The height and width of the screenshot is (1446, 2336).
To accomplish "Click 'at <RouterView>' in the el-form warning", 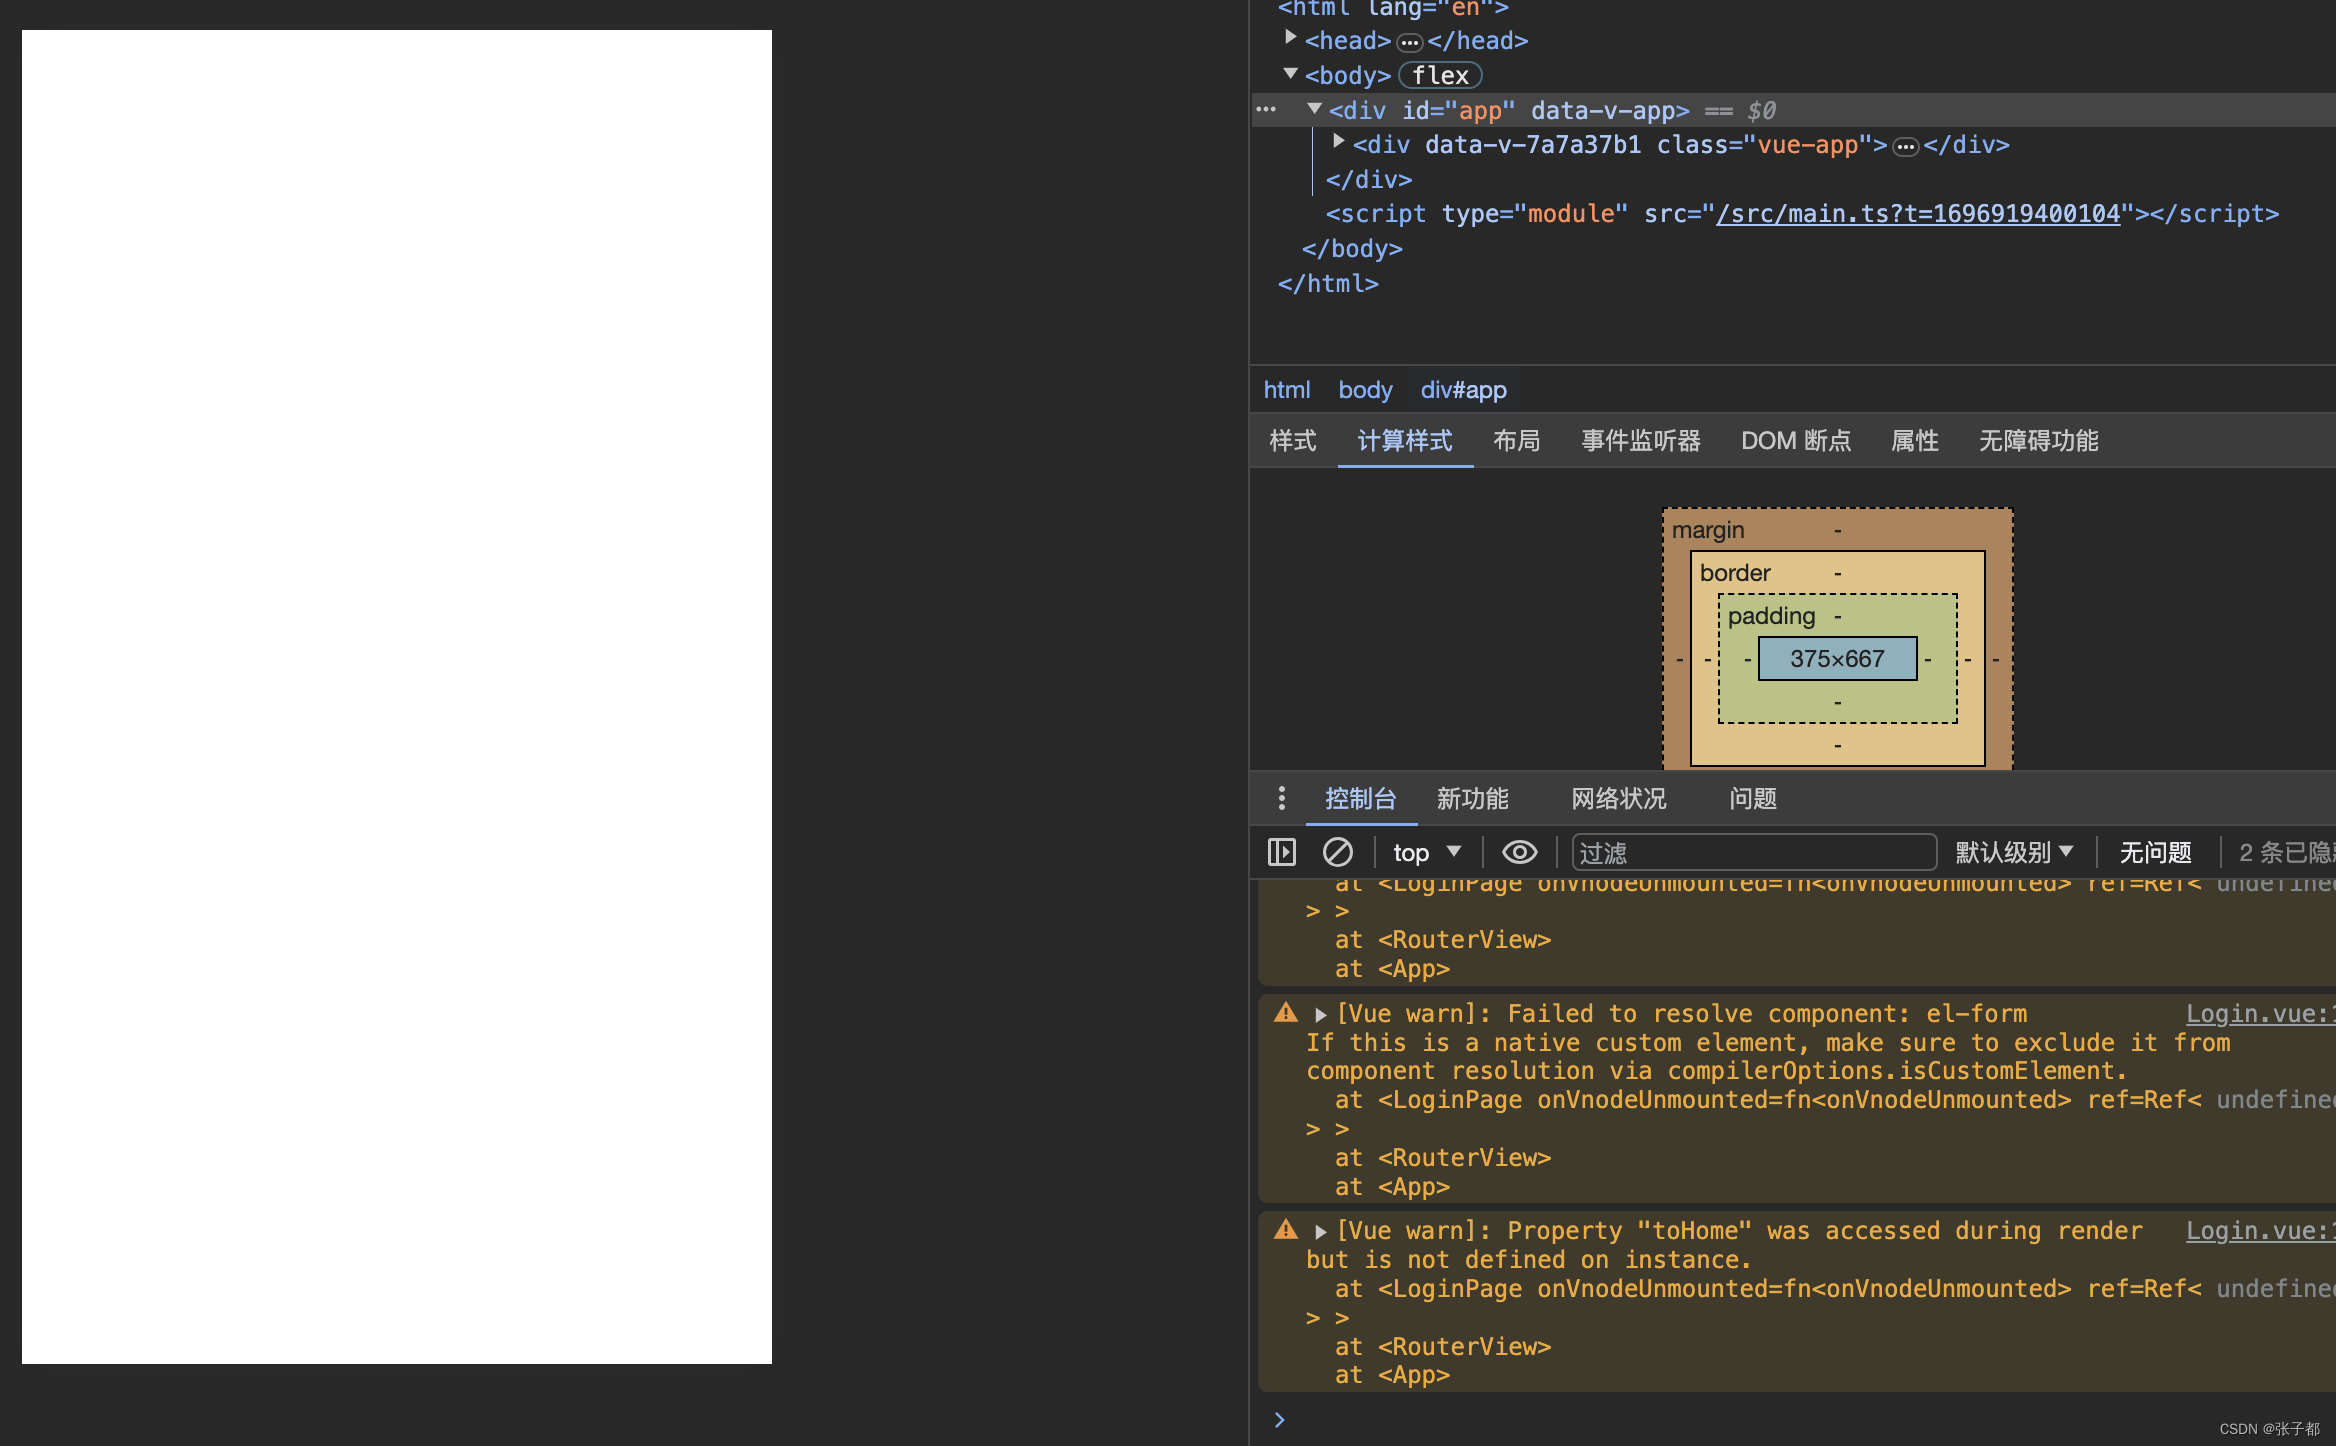I will pos(1443,1158).
